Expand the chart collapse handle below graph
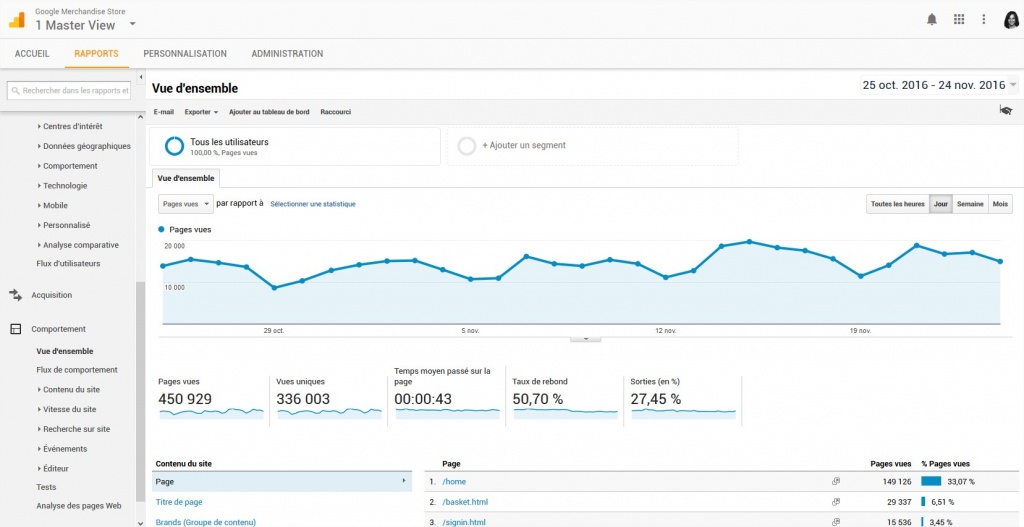 [586, 338]
